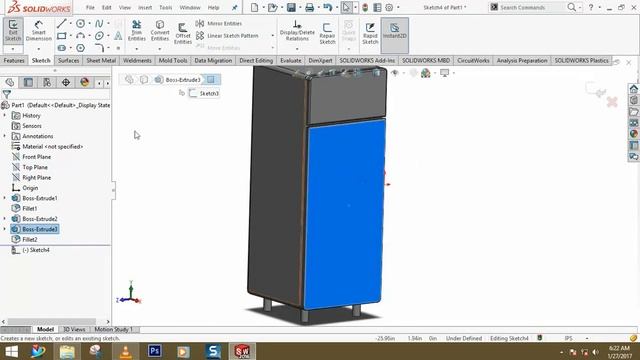Click Convert Entities tool
Viewport: 640px width, 360px height.
tap(160, 31)
